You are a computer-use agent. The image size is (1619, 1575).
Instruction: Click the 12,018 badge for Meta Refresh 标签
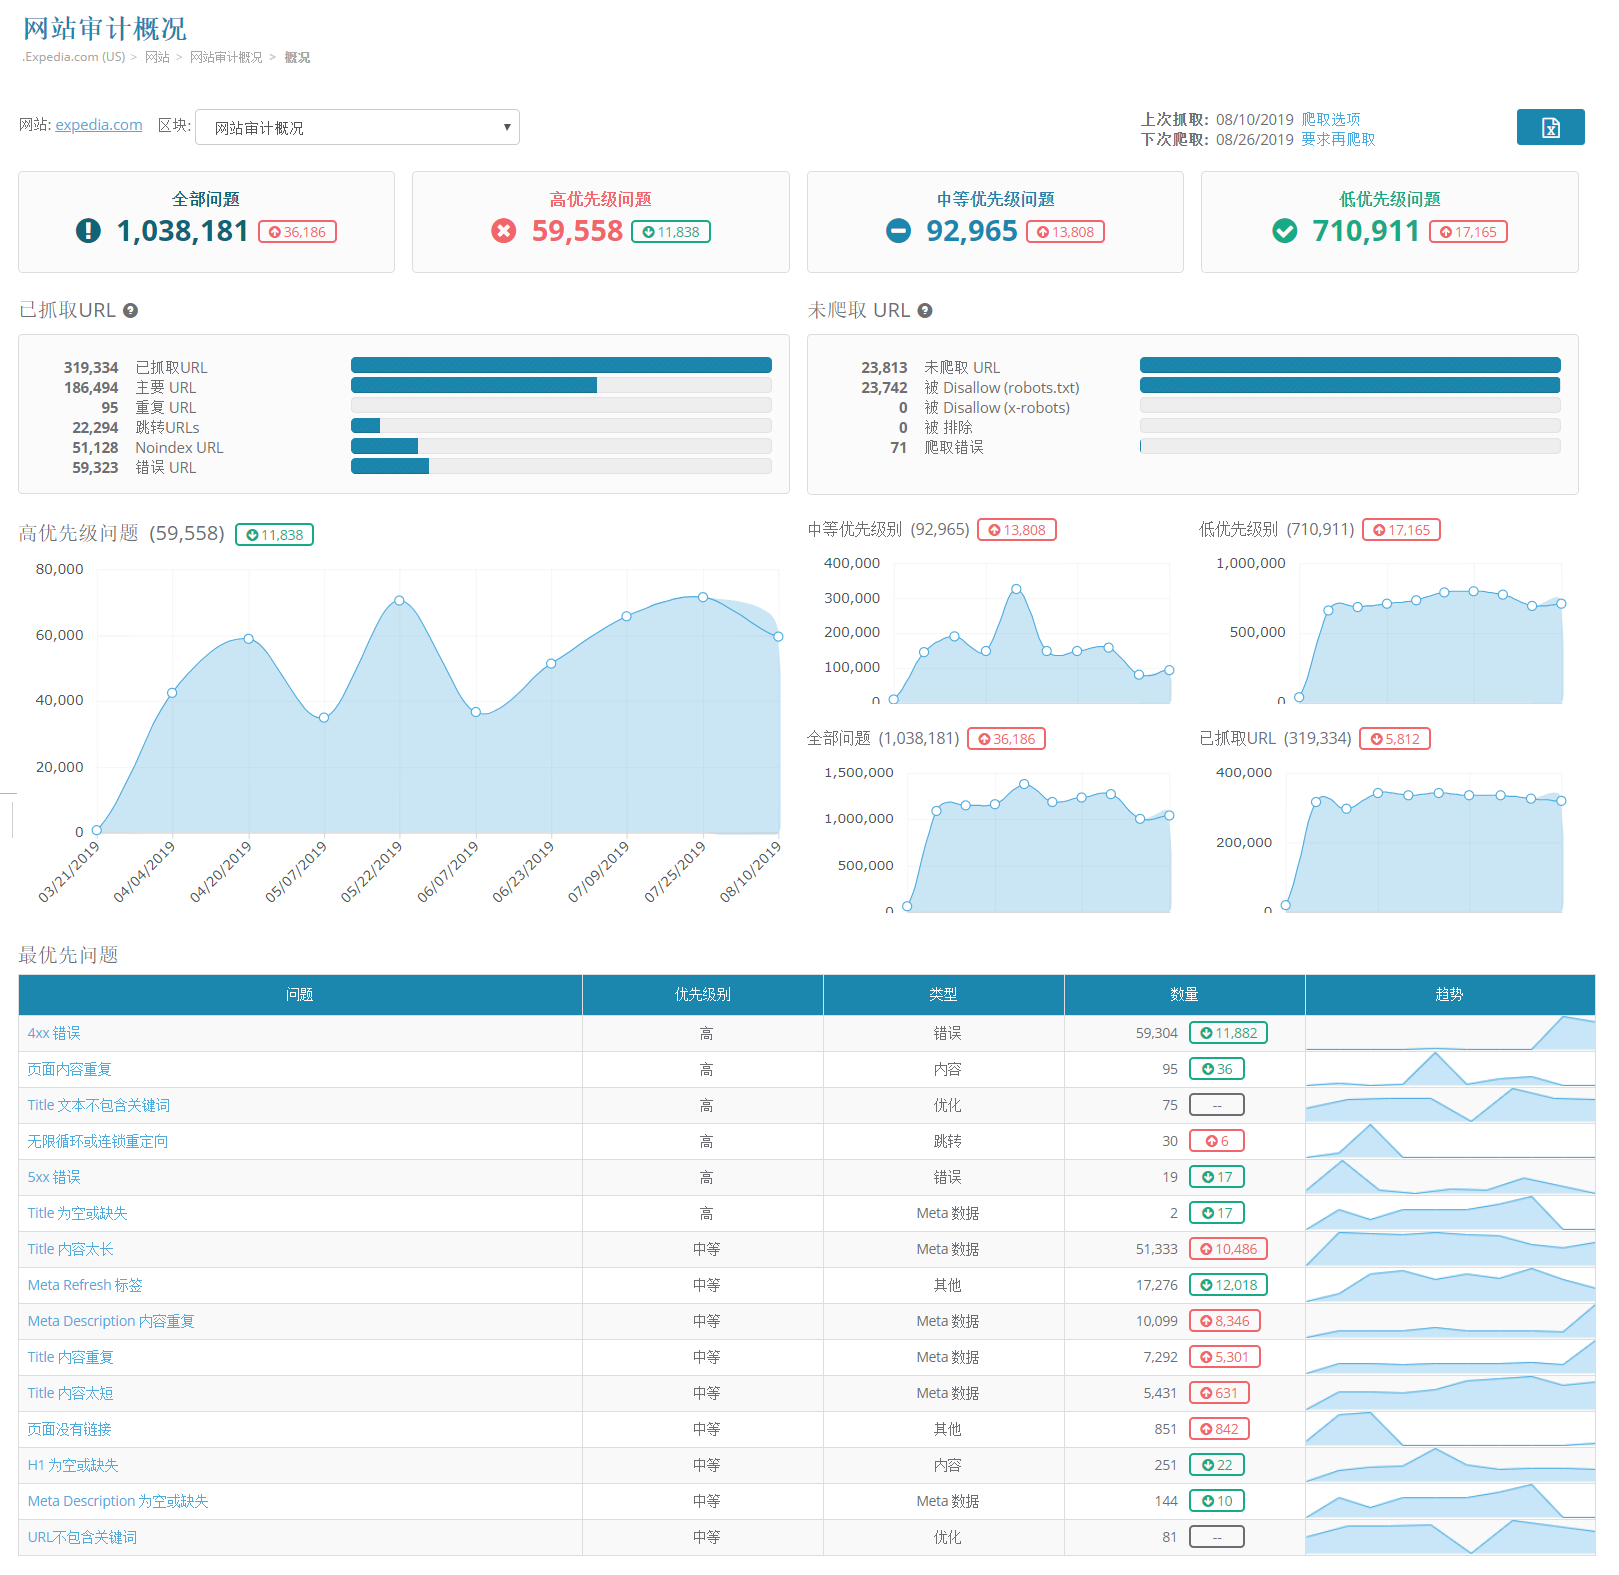[1228, 1285]
